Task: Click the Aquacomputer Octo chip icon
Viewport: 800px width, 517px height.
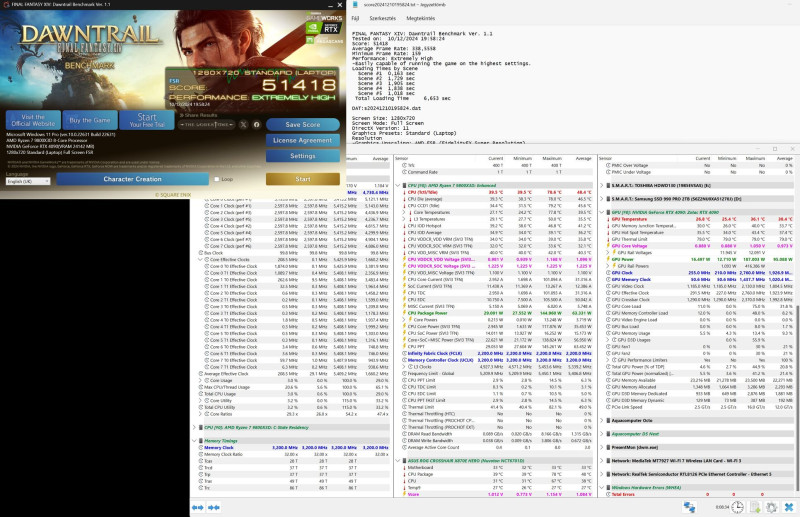Action: [608, 421]
